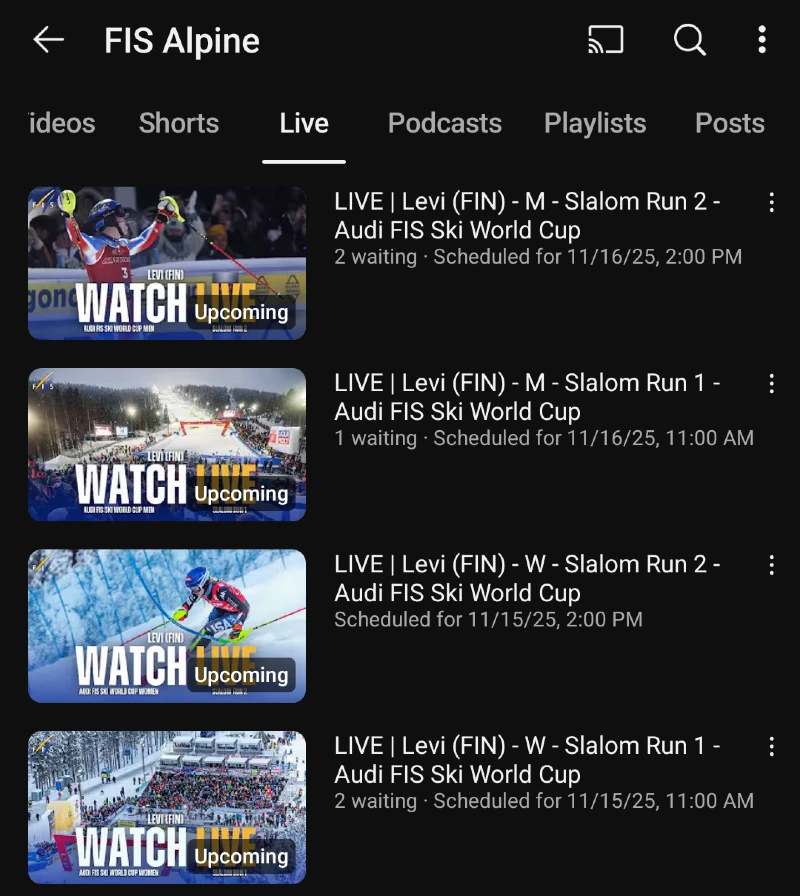Open Men's Slalom Run 2 thumbnail

click(x=167, y=263)
